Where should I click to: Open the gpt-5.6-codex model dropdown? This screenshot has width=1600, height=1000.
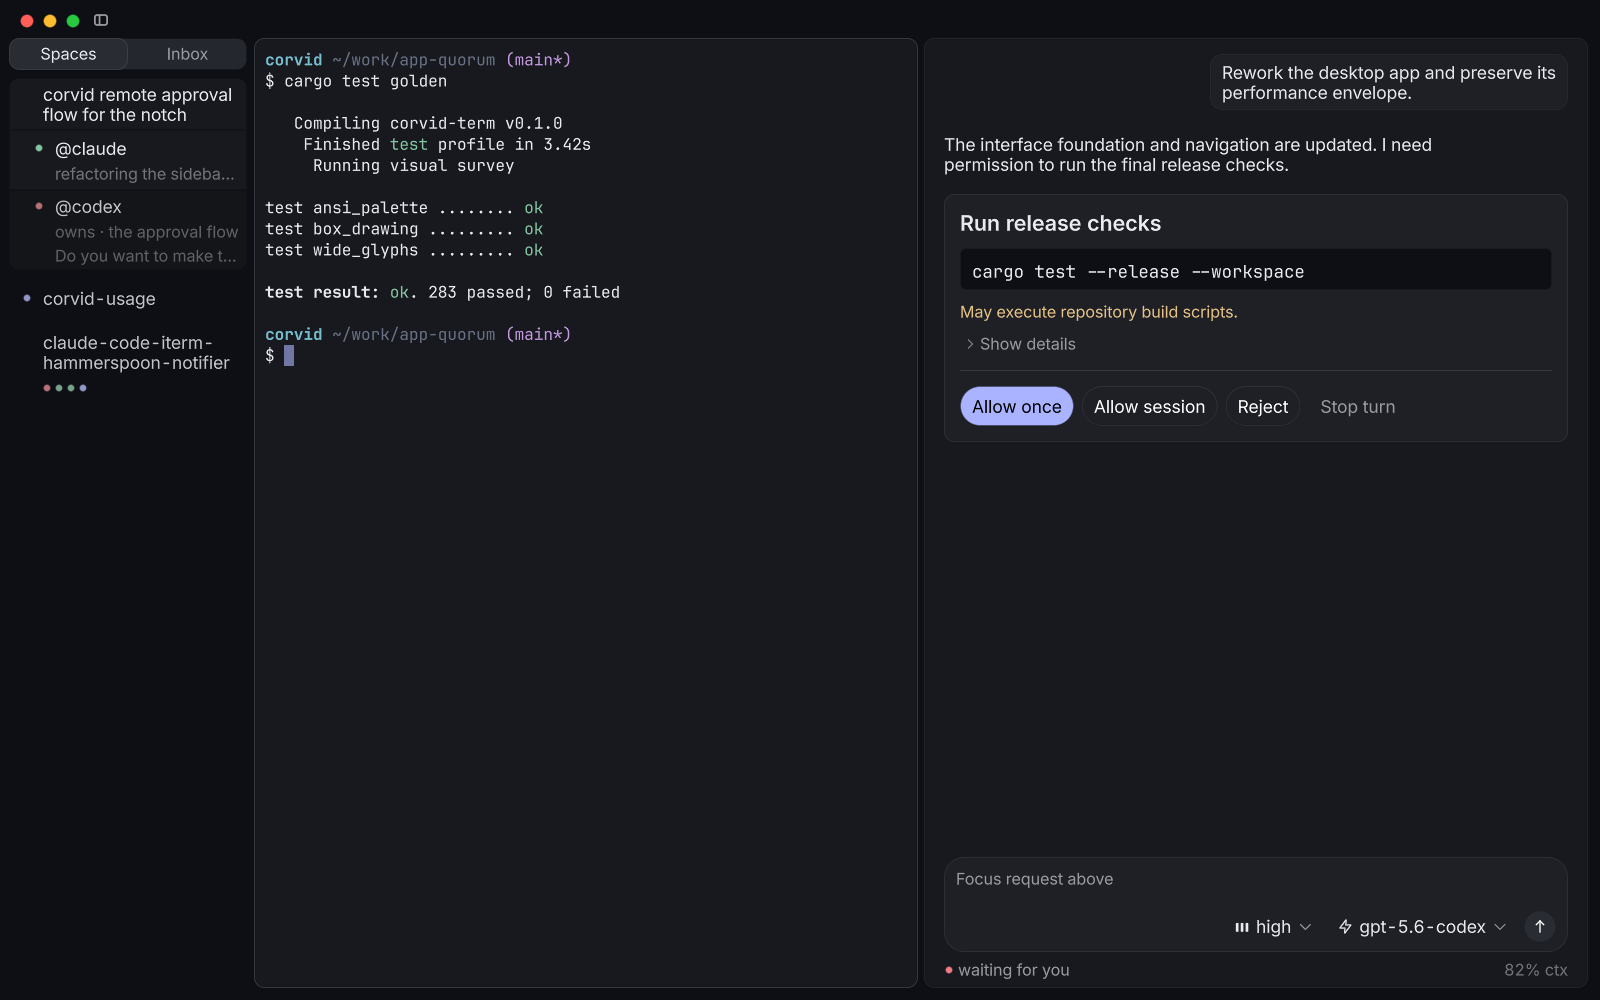[x=1422, y=927]
